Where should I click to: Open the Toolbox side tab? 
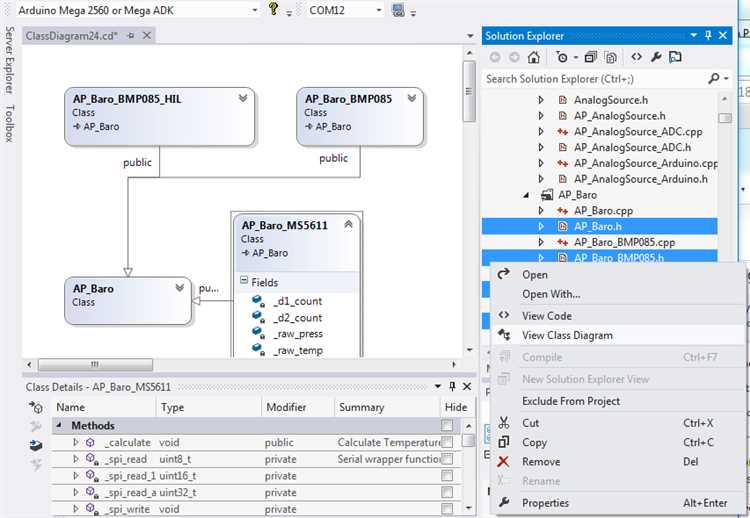(9, 123)
